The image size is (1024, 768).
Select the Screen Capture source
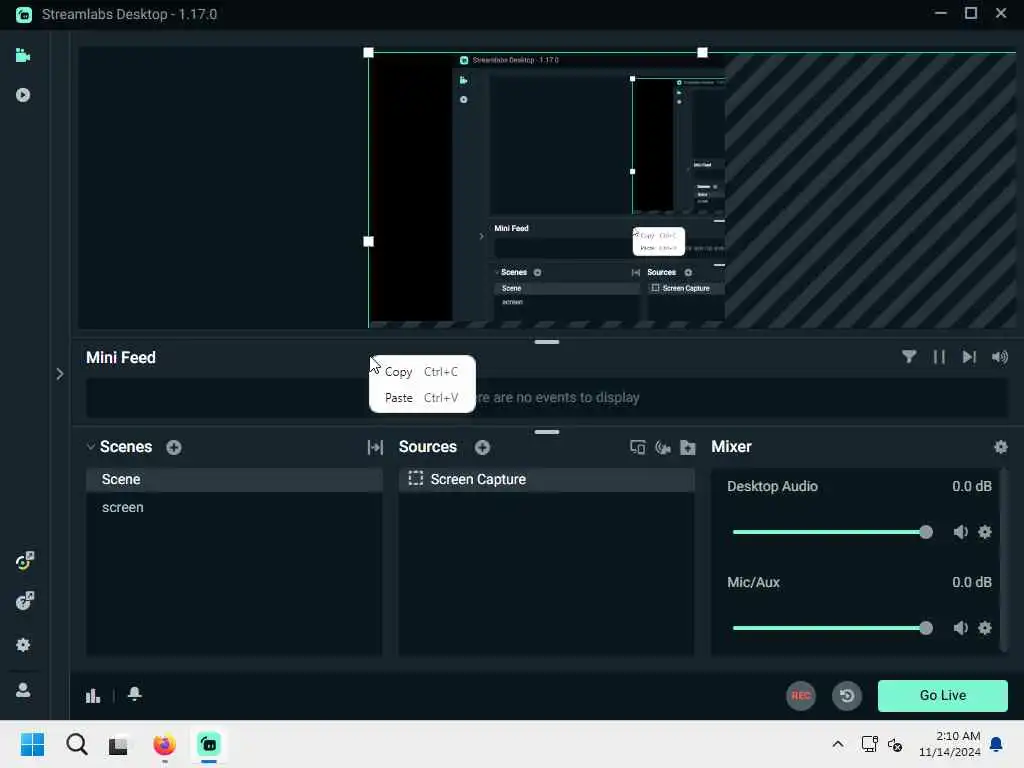547,479
